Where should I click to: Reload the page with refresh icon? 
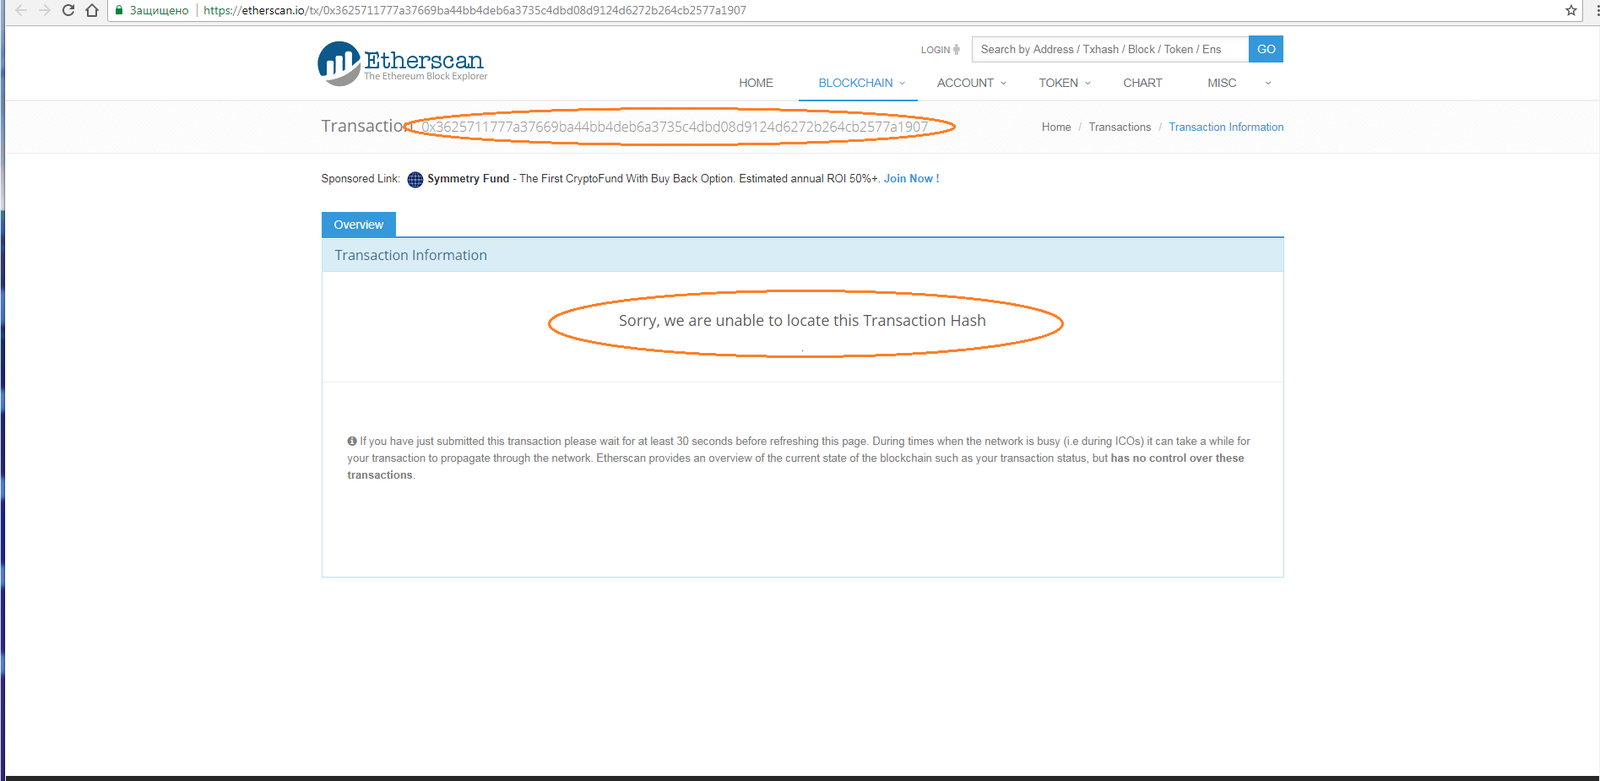[x=68, y=10]
